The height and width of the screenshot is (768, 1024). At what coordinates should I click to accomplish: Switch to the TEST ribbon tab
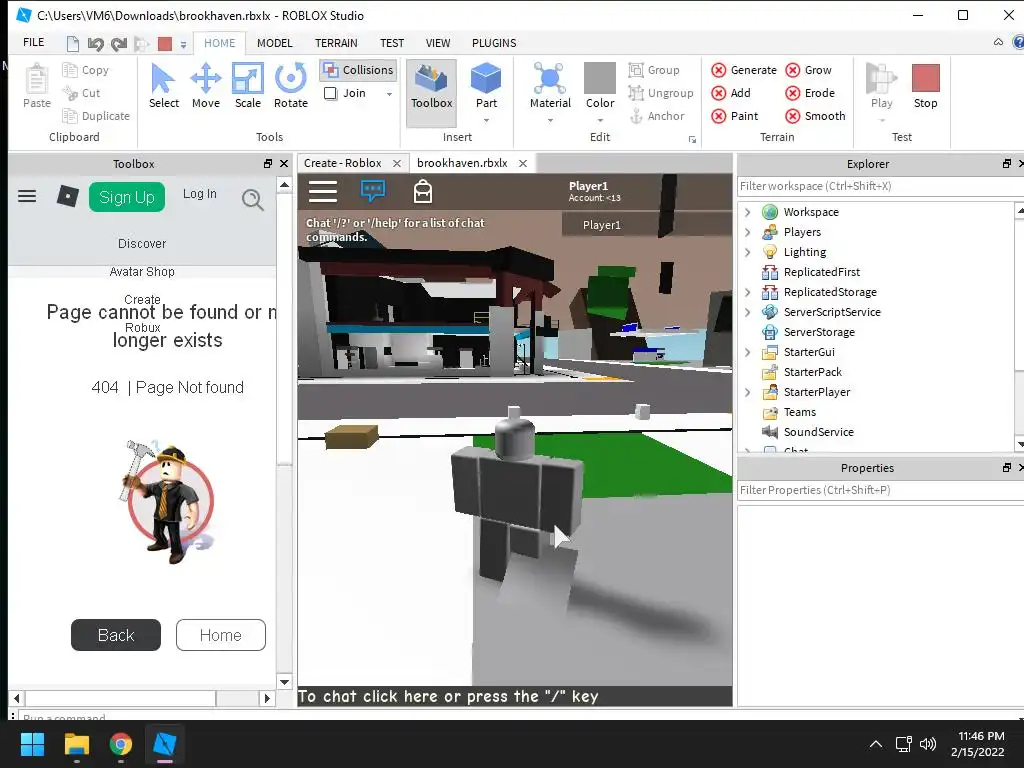(x=392, y=43)
